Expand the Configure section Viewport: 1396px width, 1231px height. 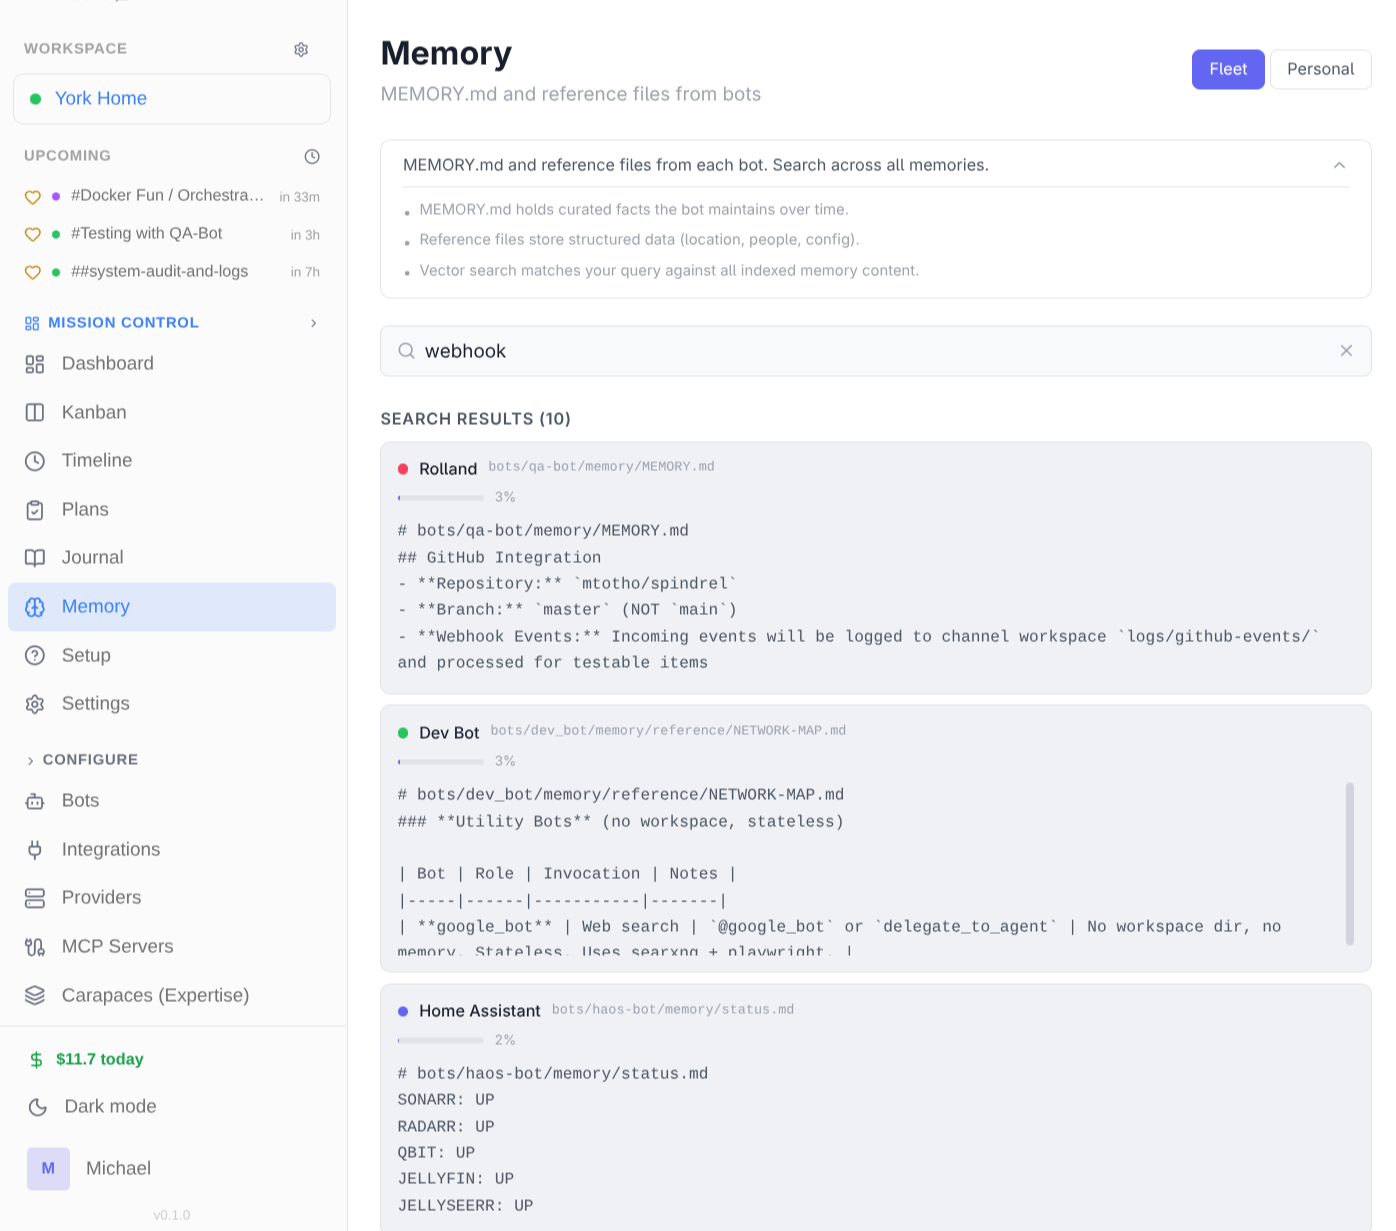pyautogui.click(x=30, y=759)
